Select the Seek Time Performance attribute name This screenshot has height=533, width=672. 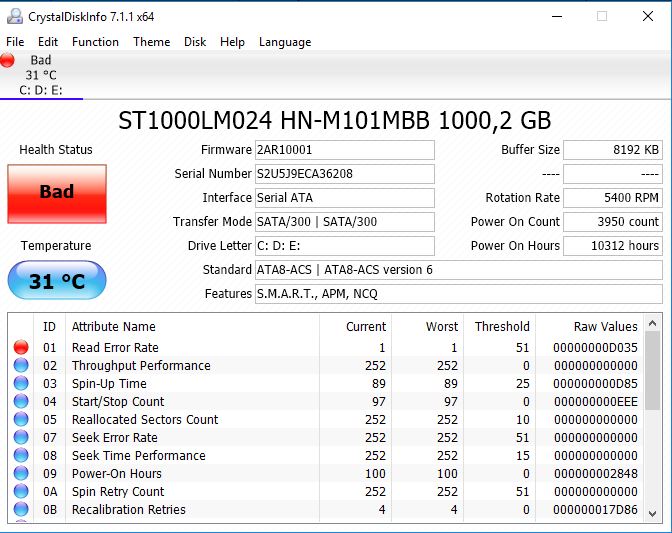(x=139, y=455)
